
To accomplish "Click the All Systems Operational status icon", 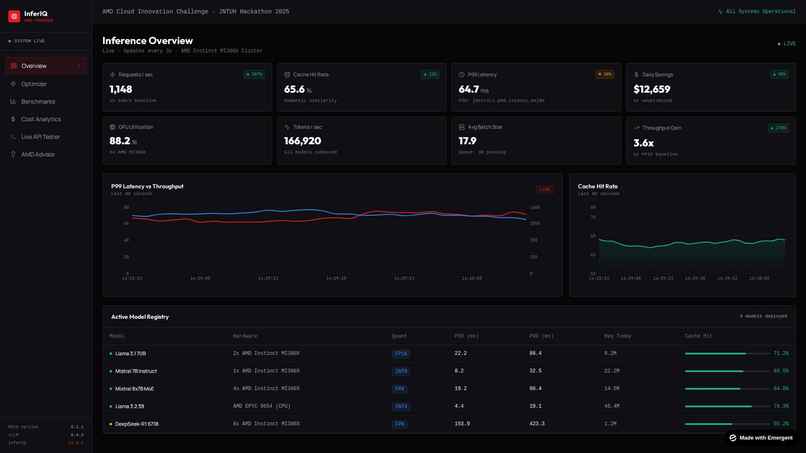I will pyautogui.click(x=720, y=11).
